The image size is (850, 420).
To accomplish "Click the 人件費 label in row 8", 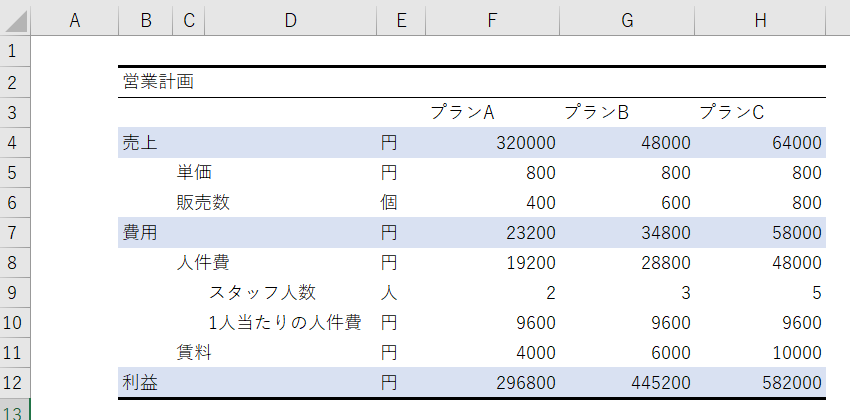I will click(203, 263).
